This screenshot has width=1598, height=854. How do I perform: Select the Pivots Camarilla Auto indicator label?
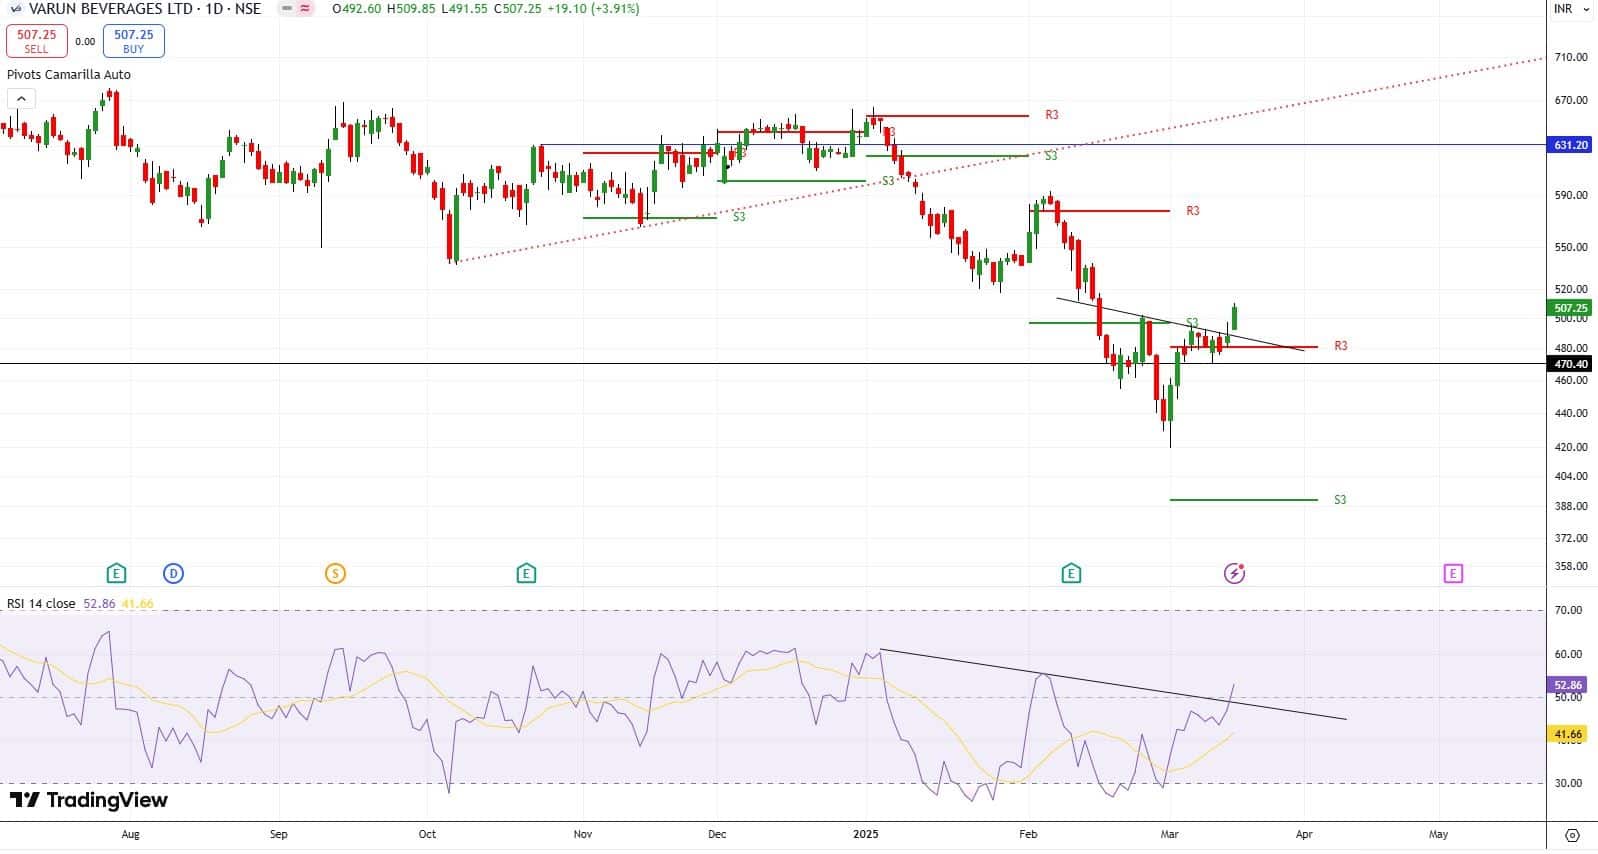[69, 75]
